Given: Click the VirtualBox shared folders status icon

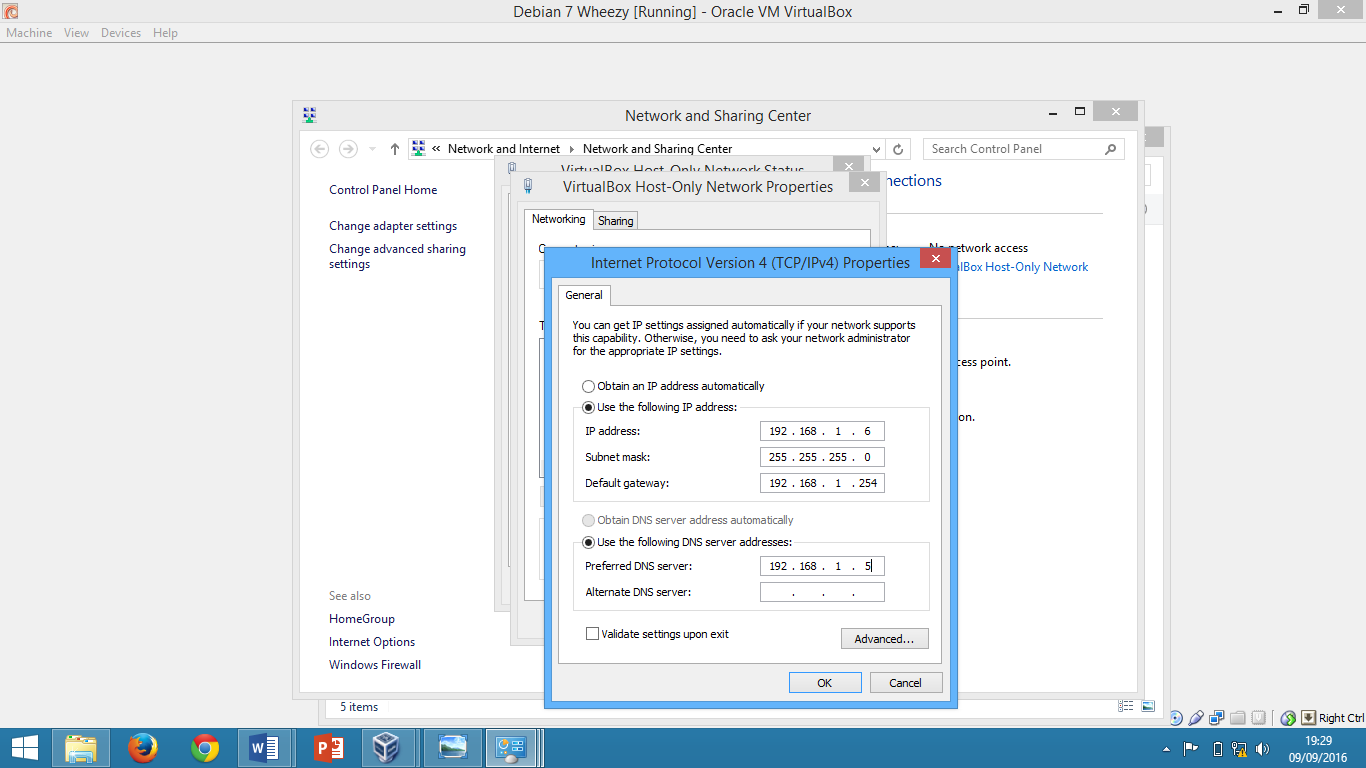Looking at the screenshot, I should click(x=1238, y=718).
